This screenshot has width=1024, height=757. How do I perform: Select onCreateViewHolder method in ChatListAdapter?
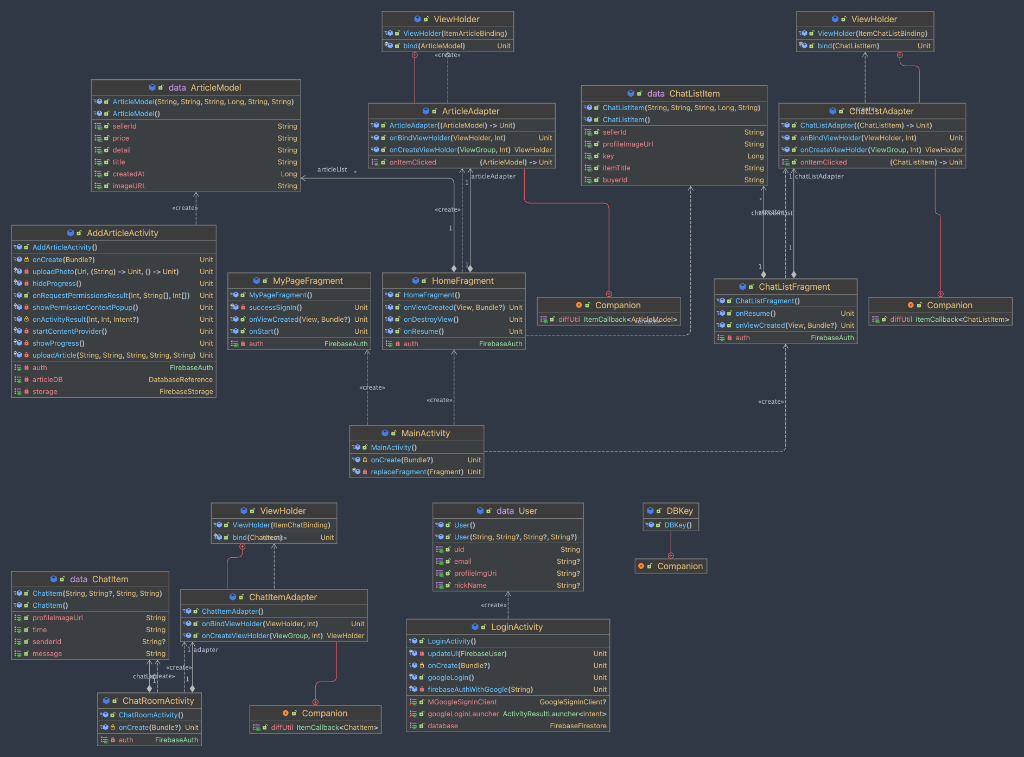[x=872, y=150]
